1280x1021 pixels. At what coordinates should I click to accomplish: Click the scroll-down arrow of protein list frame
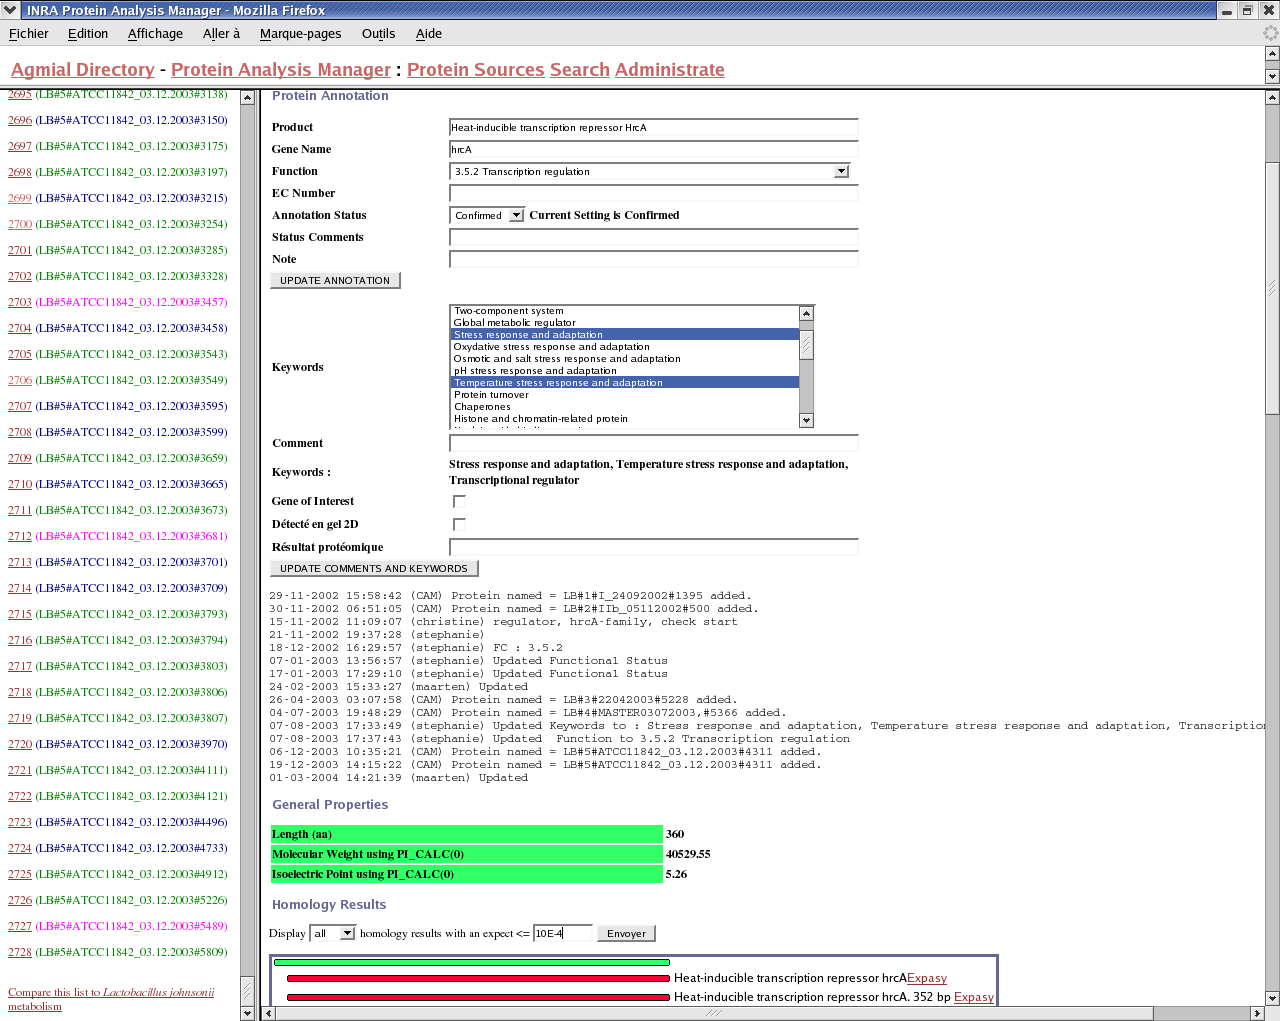coord(247,1013)
